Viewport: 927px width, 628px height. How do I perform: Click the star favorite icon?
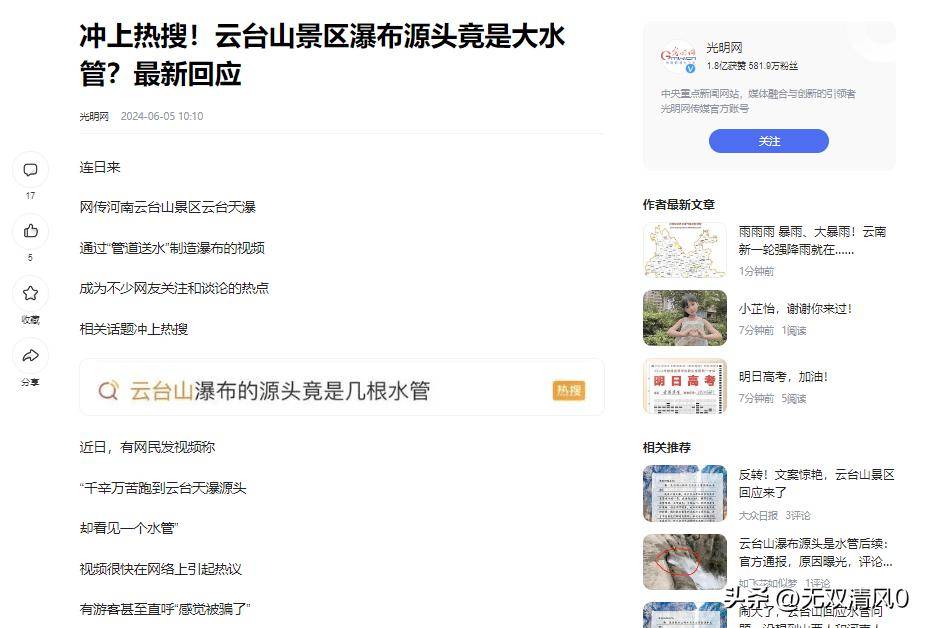coord(30,293)
